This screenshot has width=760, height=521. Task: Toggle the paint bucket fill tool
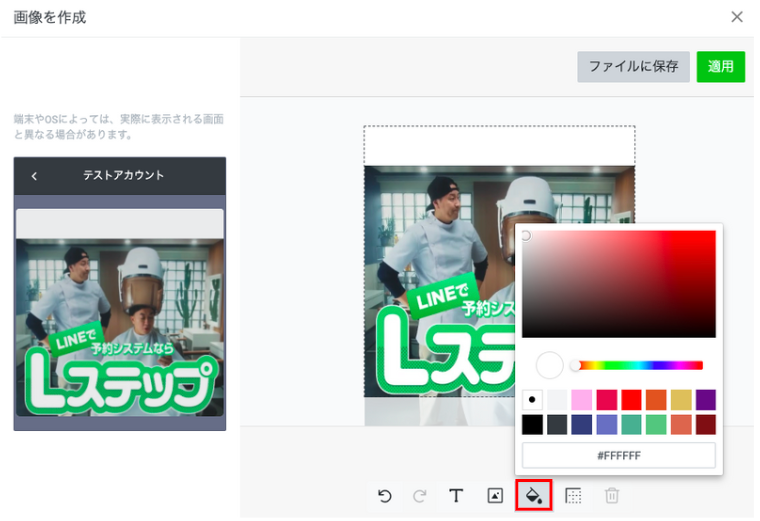tap(534, 495)
